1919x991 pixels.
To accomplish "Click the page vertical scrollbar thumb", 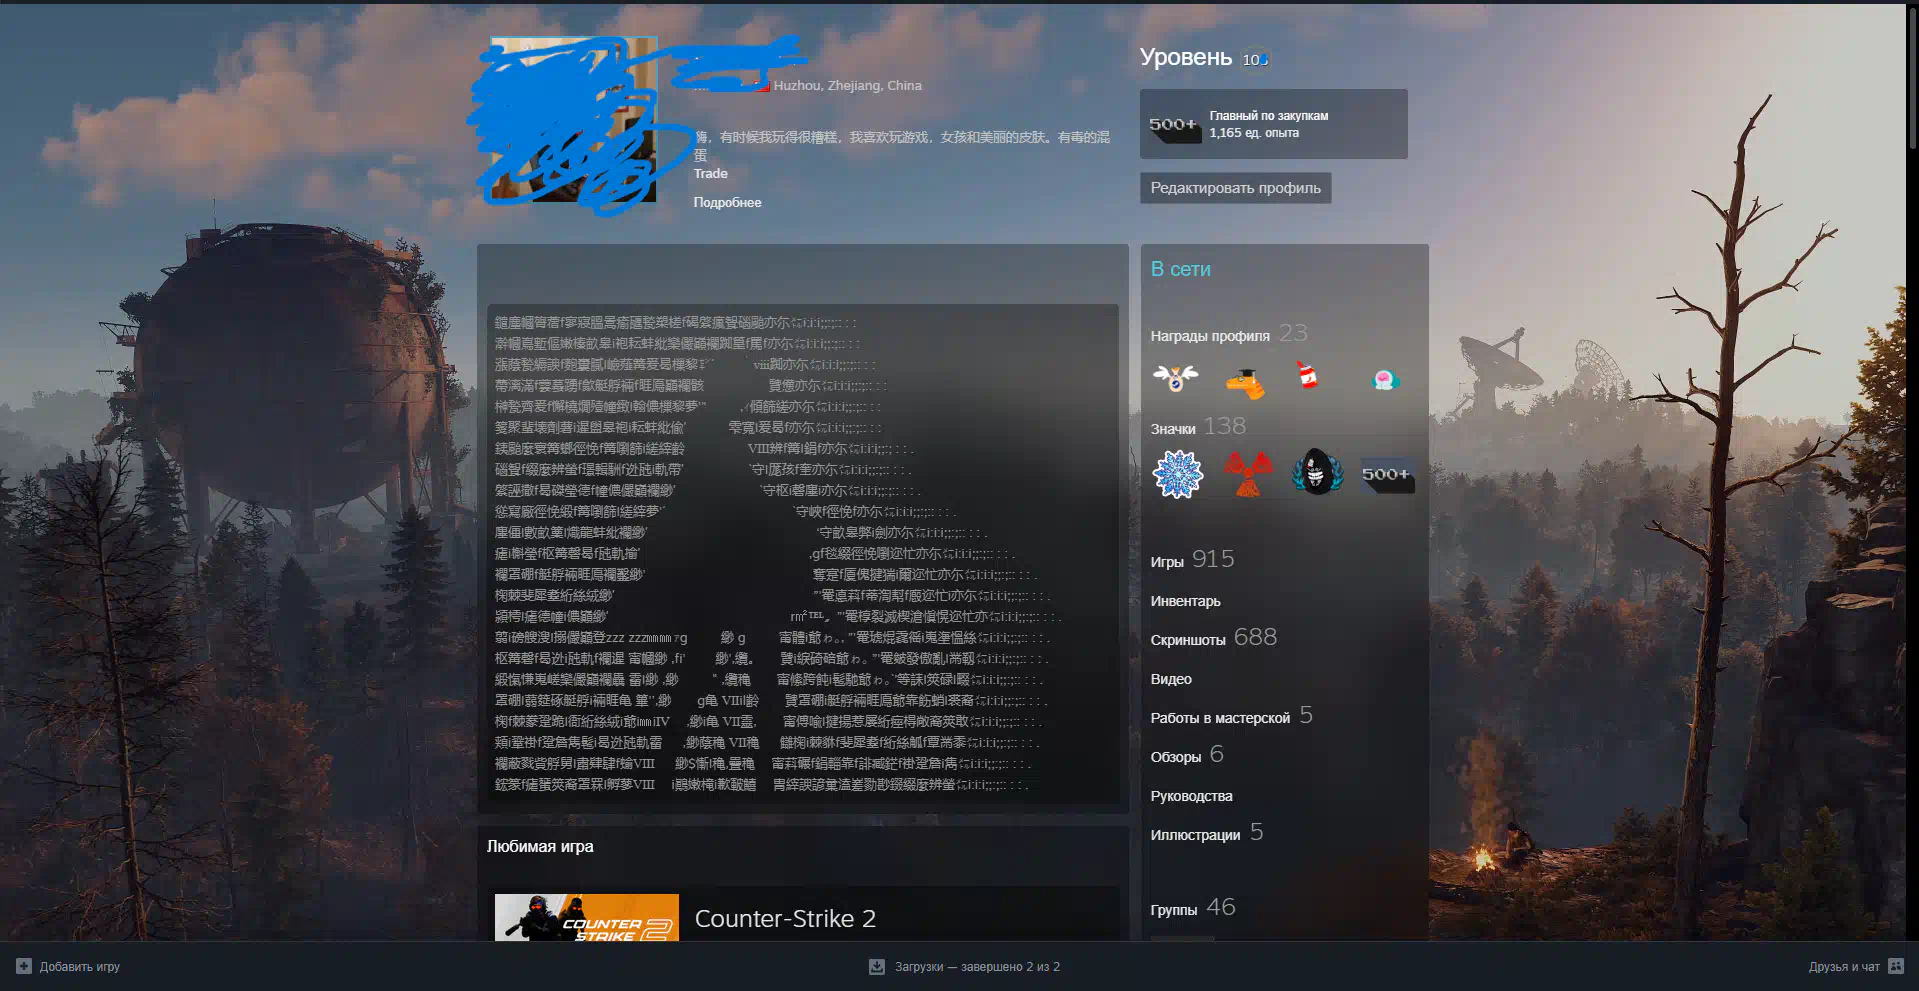I will pos(1912,78).
